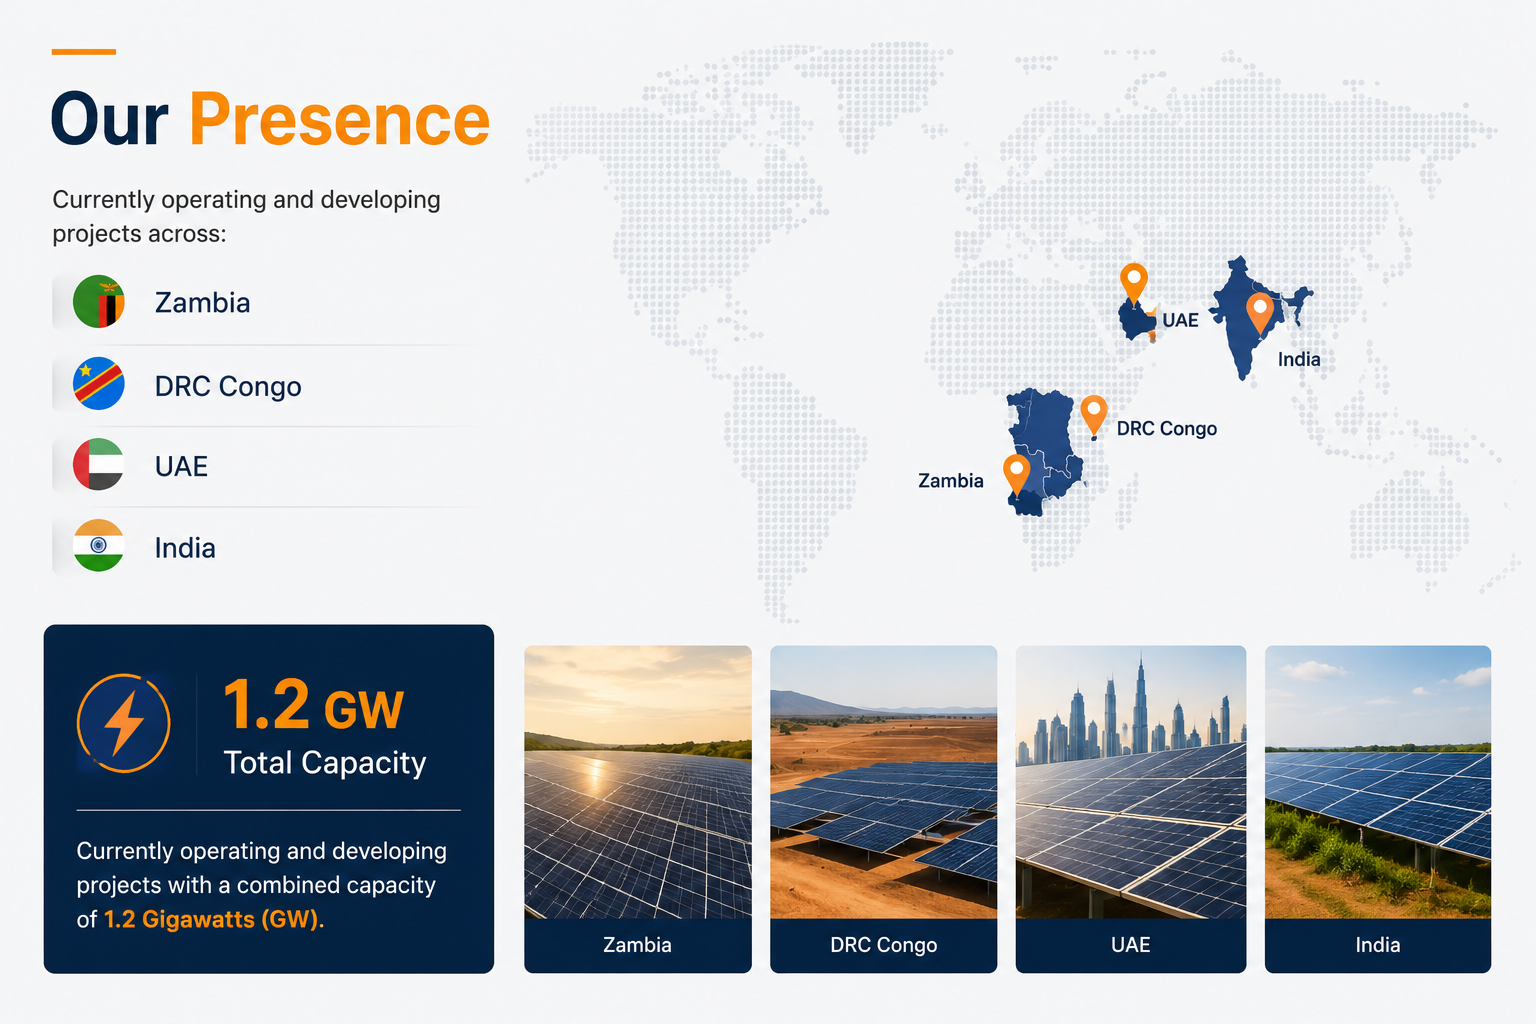Click the 'Total Capacity' label
The image size is (1536, 1024).
coord(325,763)
